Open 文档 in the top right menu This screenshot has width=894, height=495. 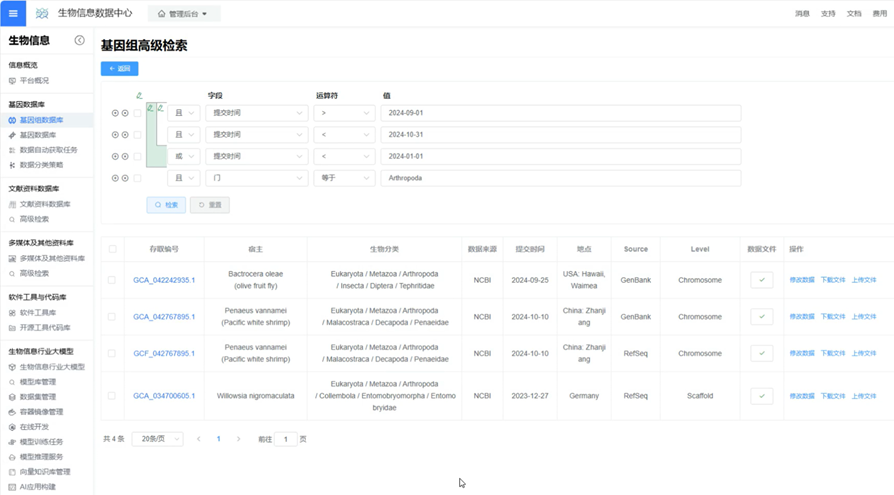[x=854, y=14]
